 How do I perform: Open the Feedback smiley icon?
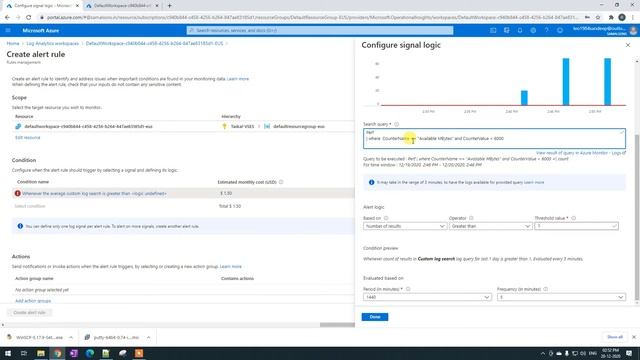pos(560,30)
